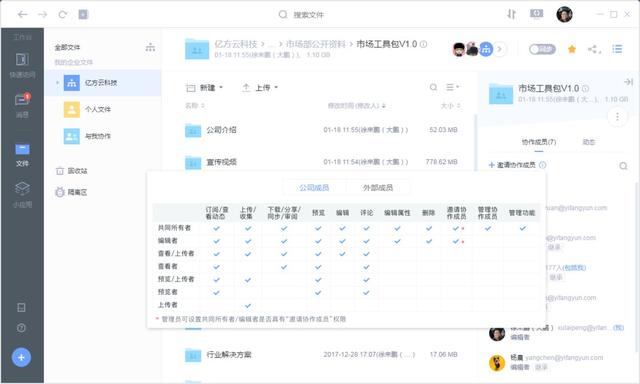Click the 共同所有者 row label
The height and width of the screenshot is (384, 640).
(x=174, y=228)
